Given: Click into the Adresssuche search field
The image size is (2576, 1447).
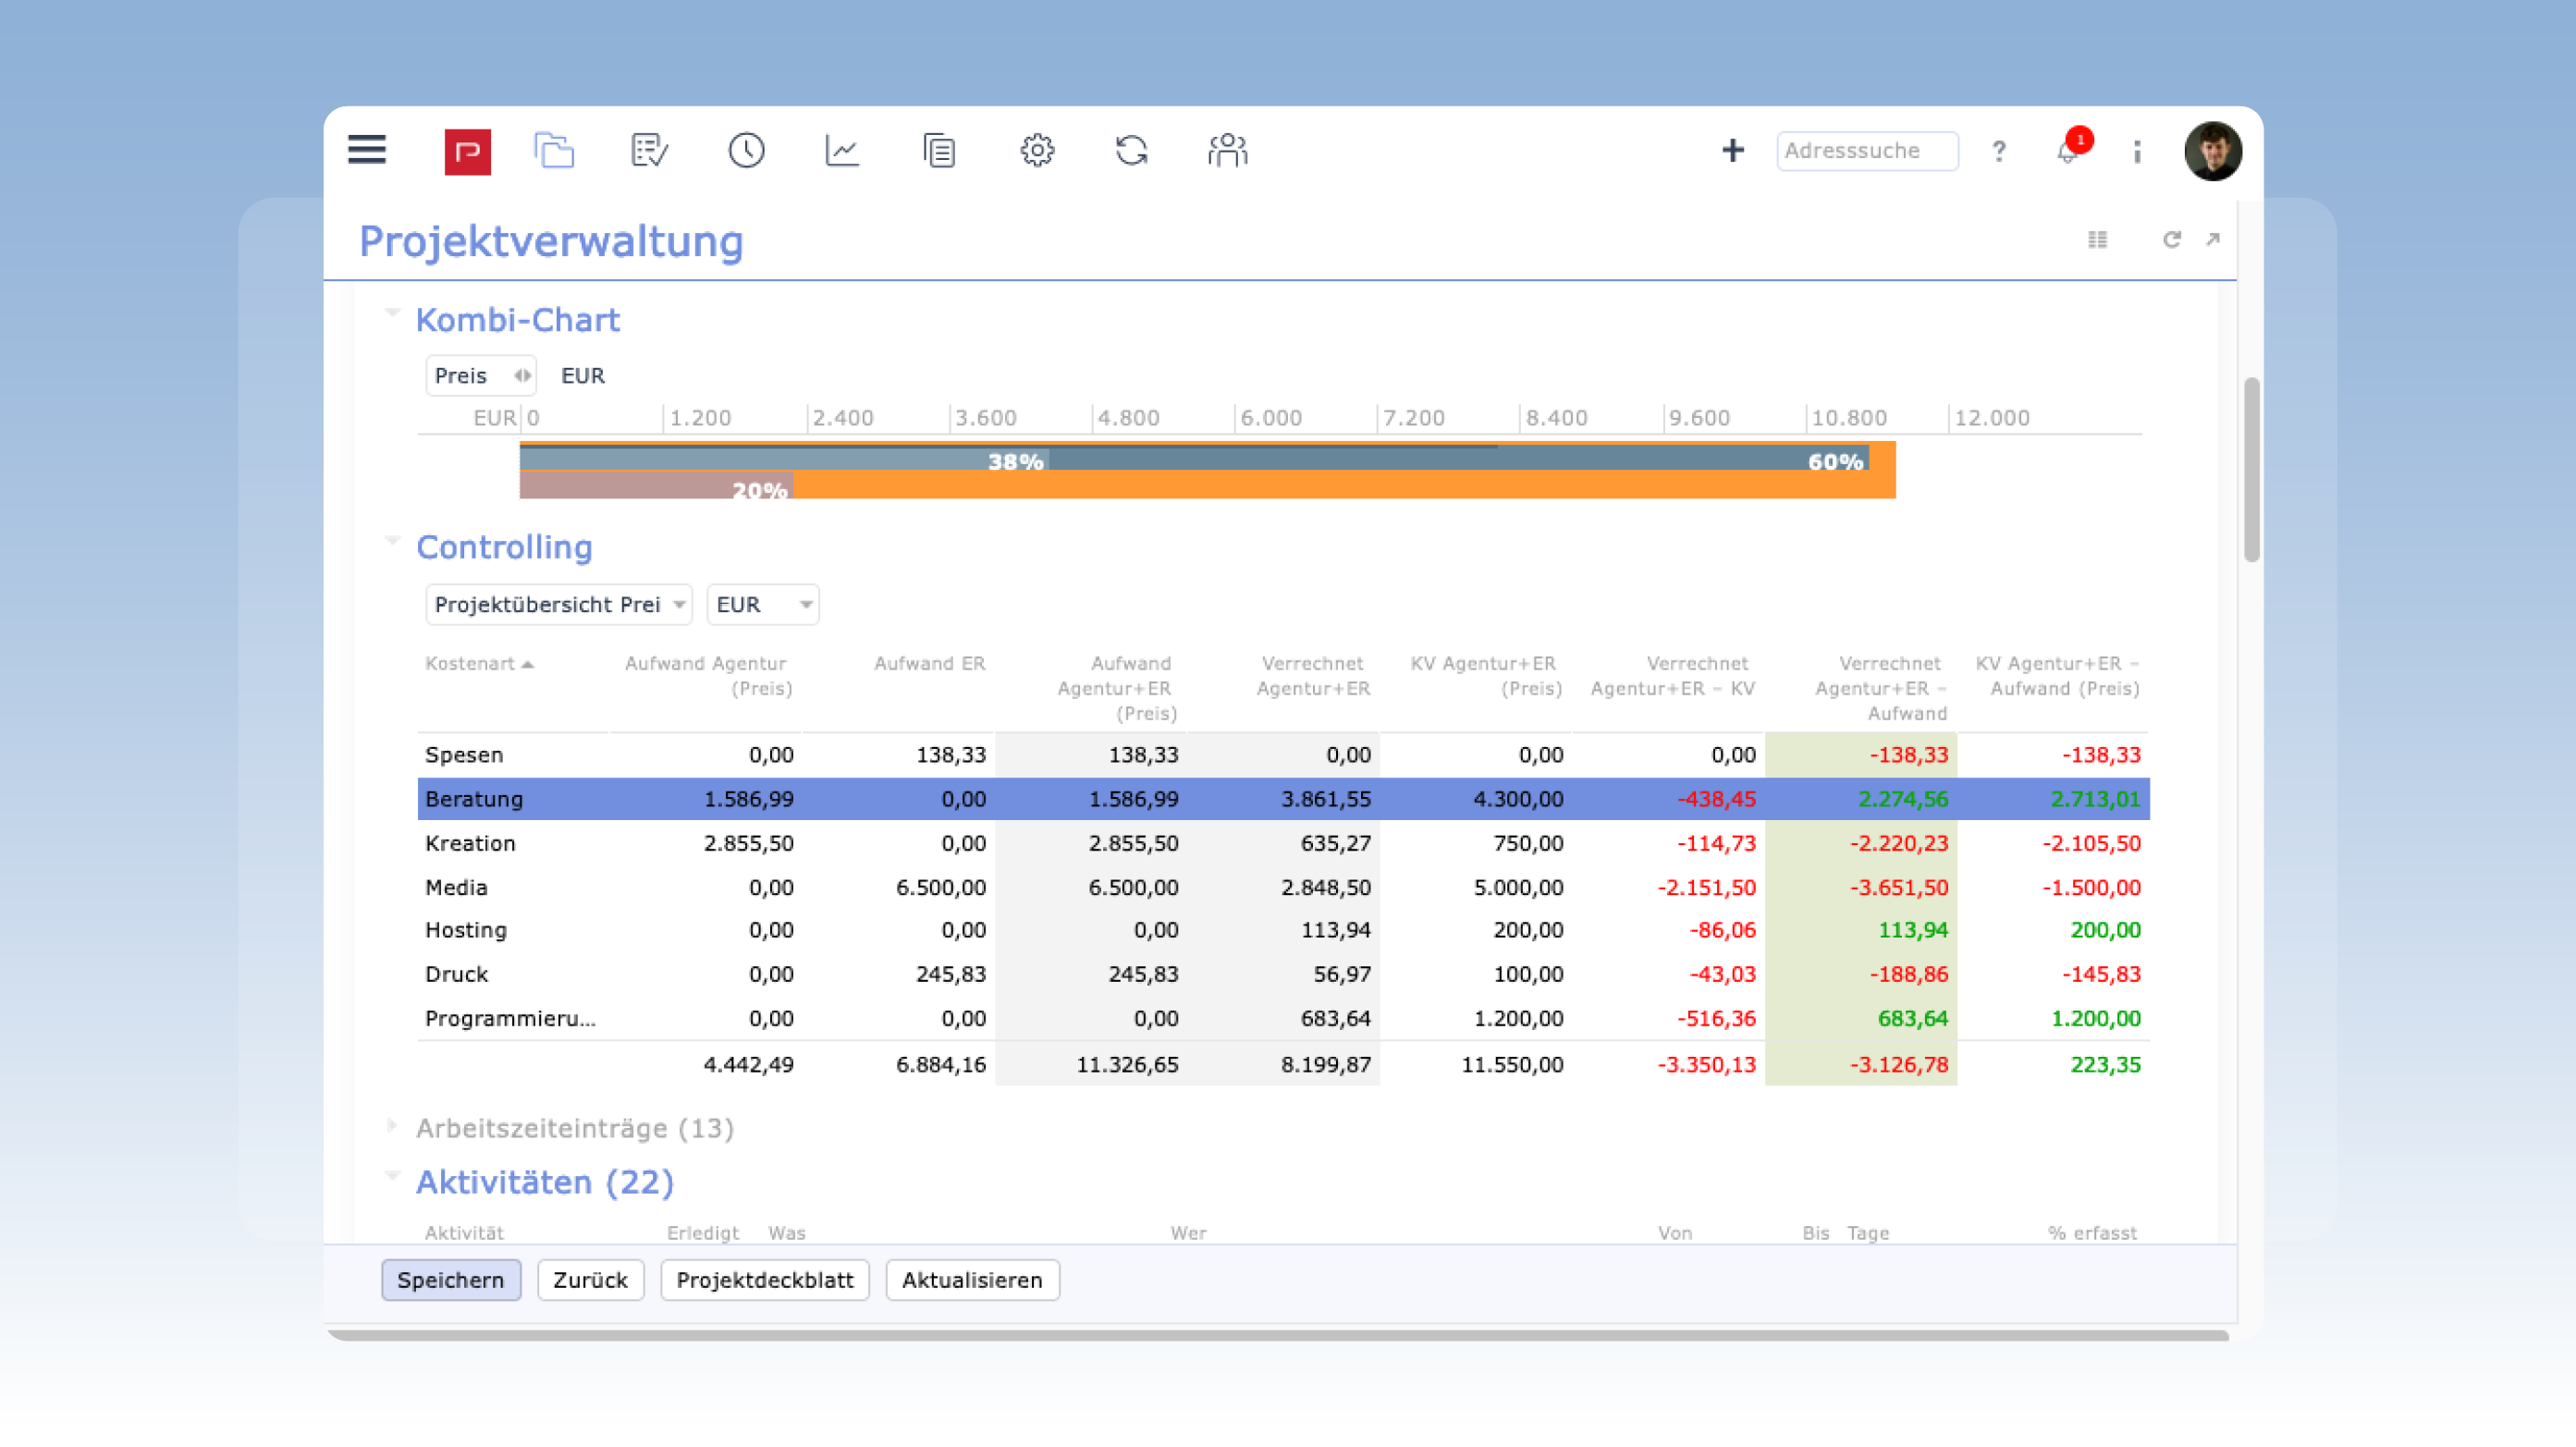Looking at the screenshot, I should 1866,151.
